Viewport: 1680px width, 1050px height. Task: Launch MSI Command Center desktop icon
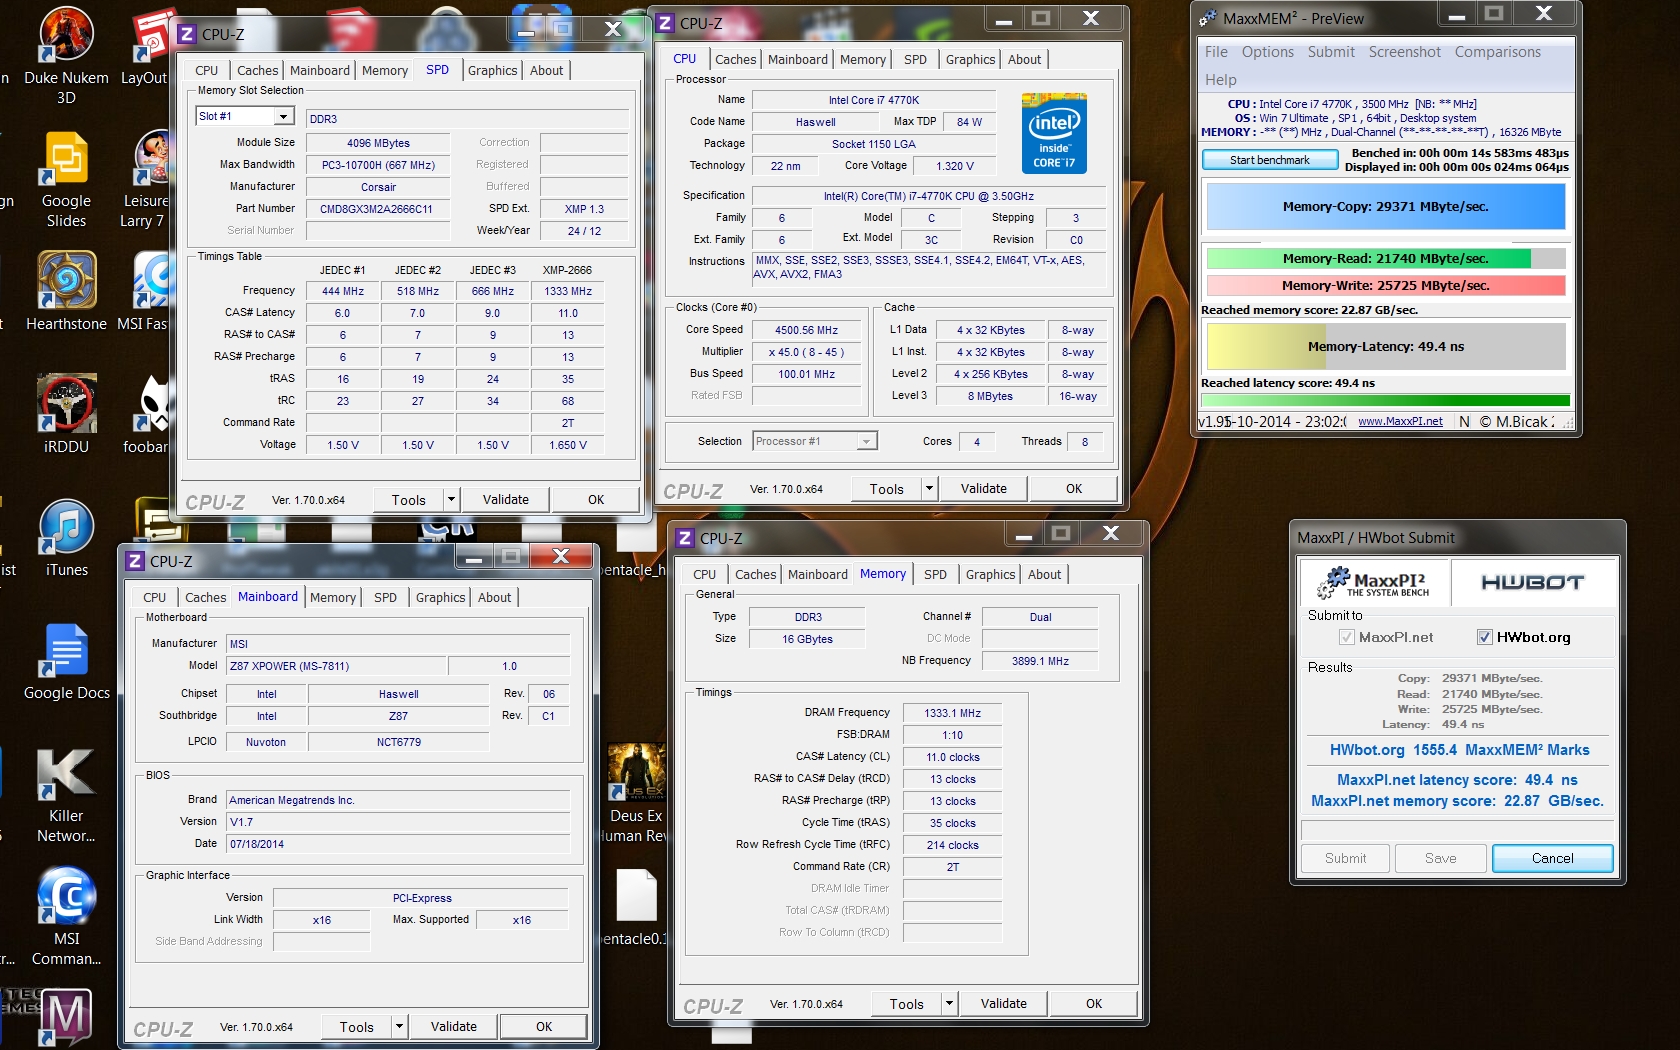pos(66,917)
